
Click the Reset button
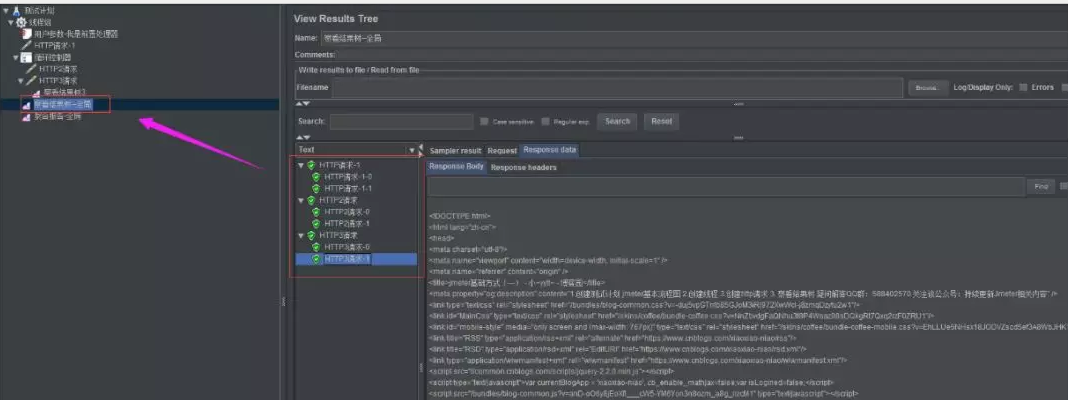[661, 121]
